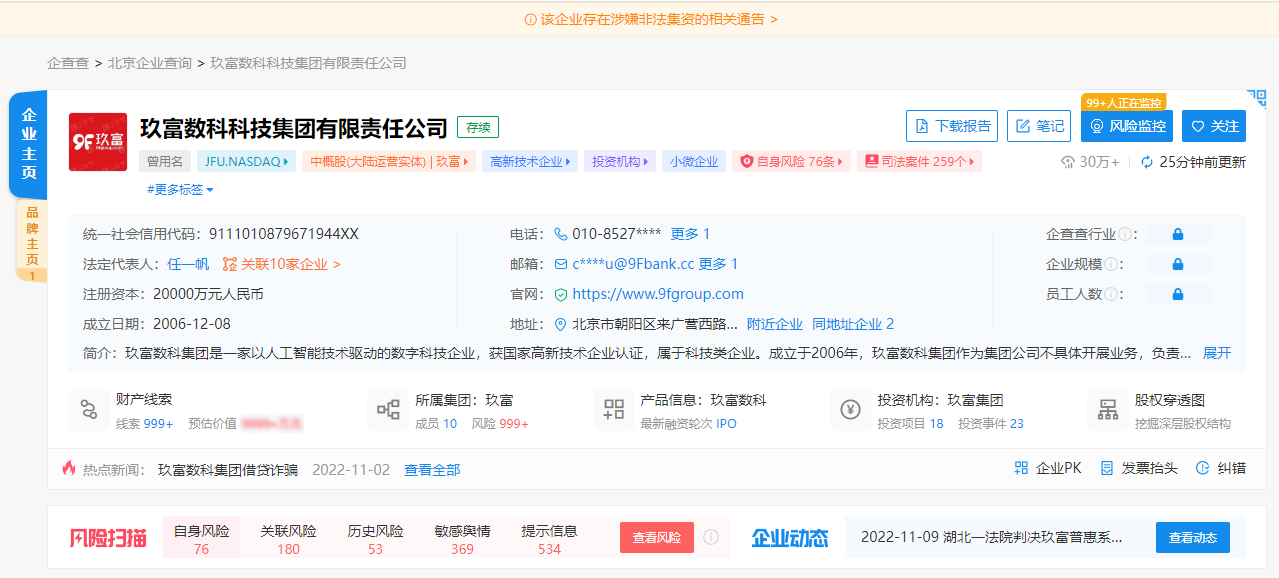
Task: Expand the 司法案件 259个 tag
Action: pyautogui.click(x=918, y=161)
